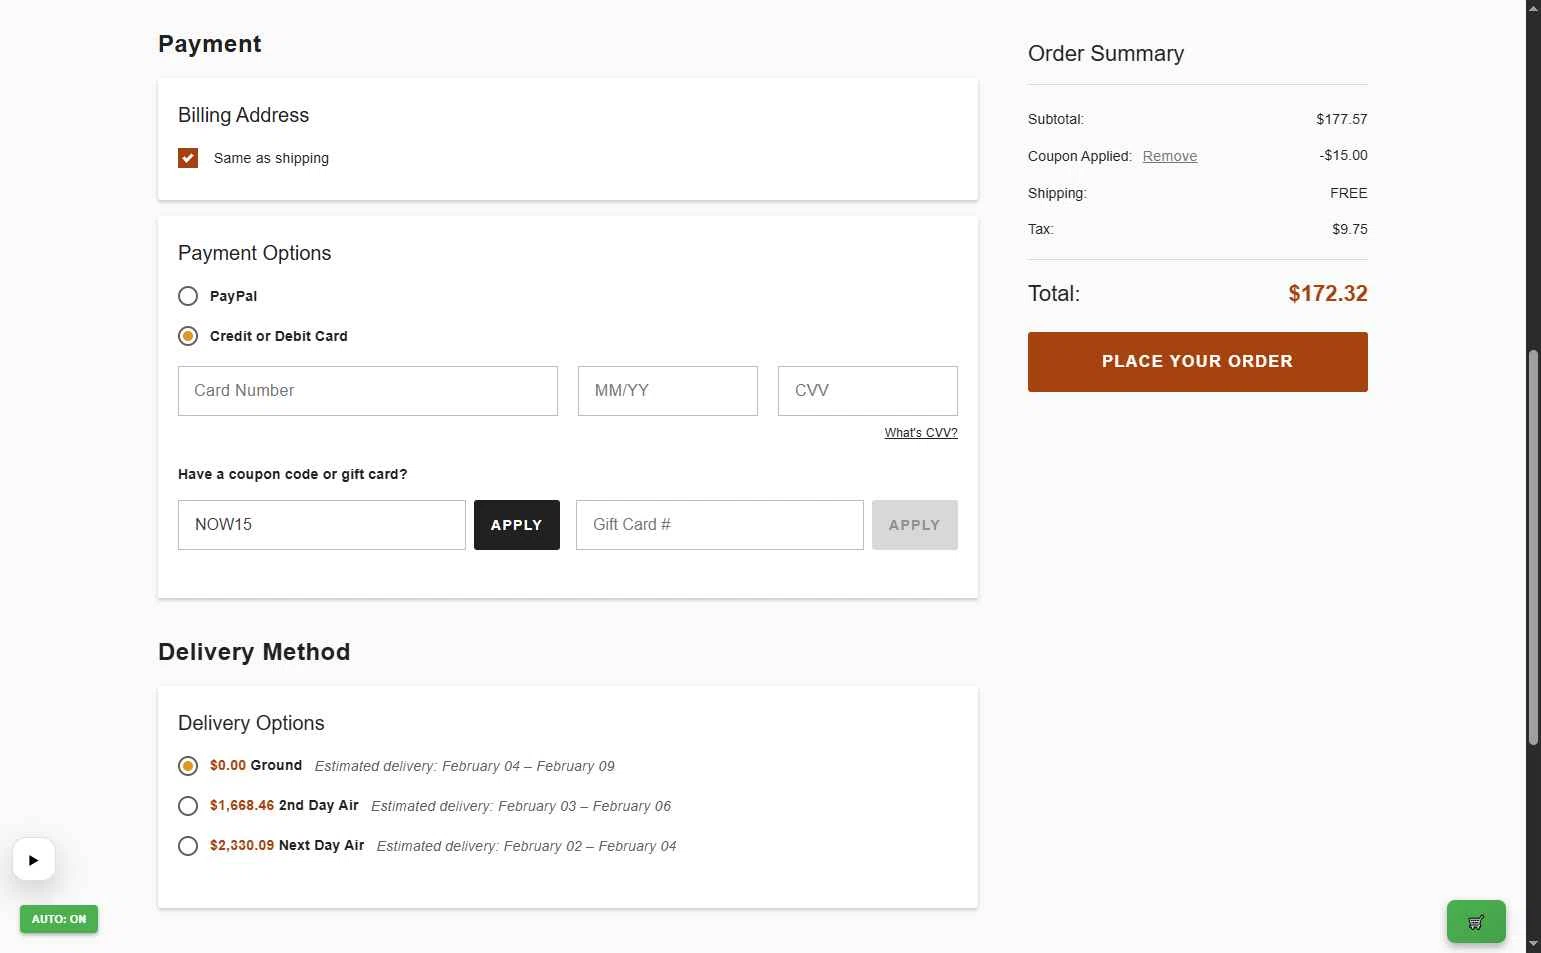
Task: Choose Next Day Air delivery
Action: [x=188, y=846]
